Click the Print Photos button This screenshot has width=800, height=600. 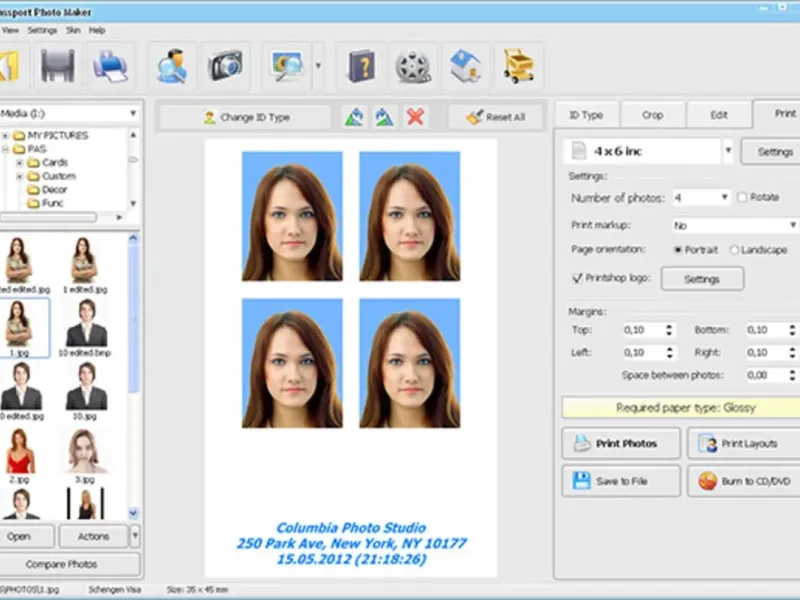[x=621, y=443]
